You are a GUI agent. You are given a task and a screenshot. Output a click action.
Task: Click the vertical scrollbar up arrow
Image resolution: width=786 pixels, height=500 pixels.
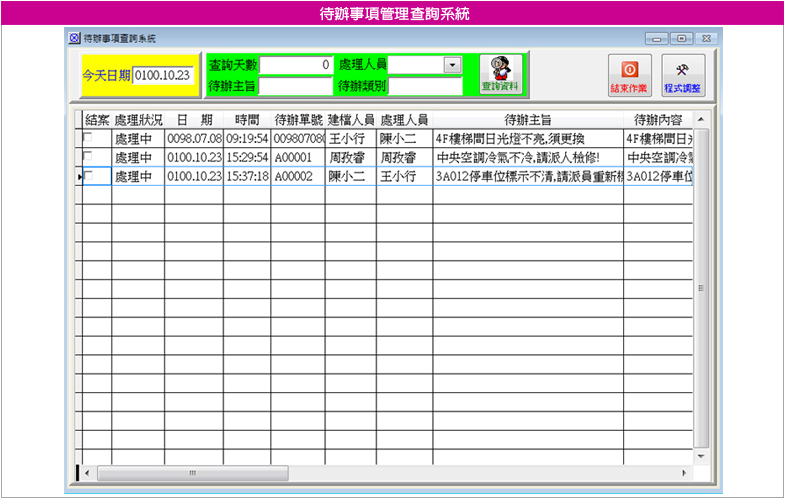(x=700, y=119)
